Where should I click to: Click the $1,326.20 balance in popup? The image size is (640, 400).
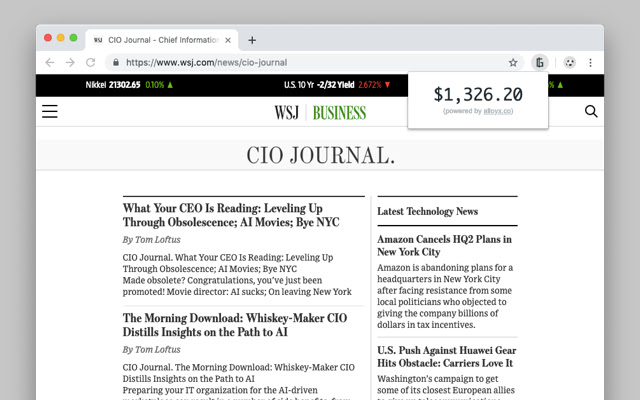click(478, 95)
